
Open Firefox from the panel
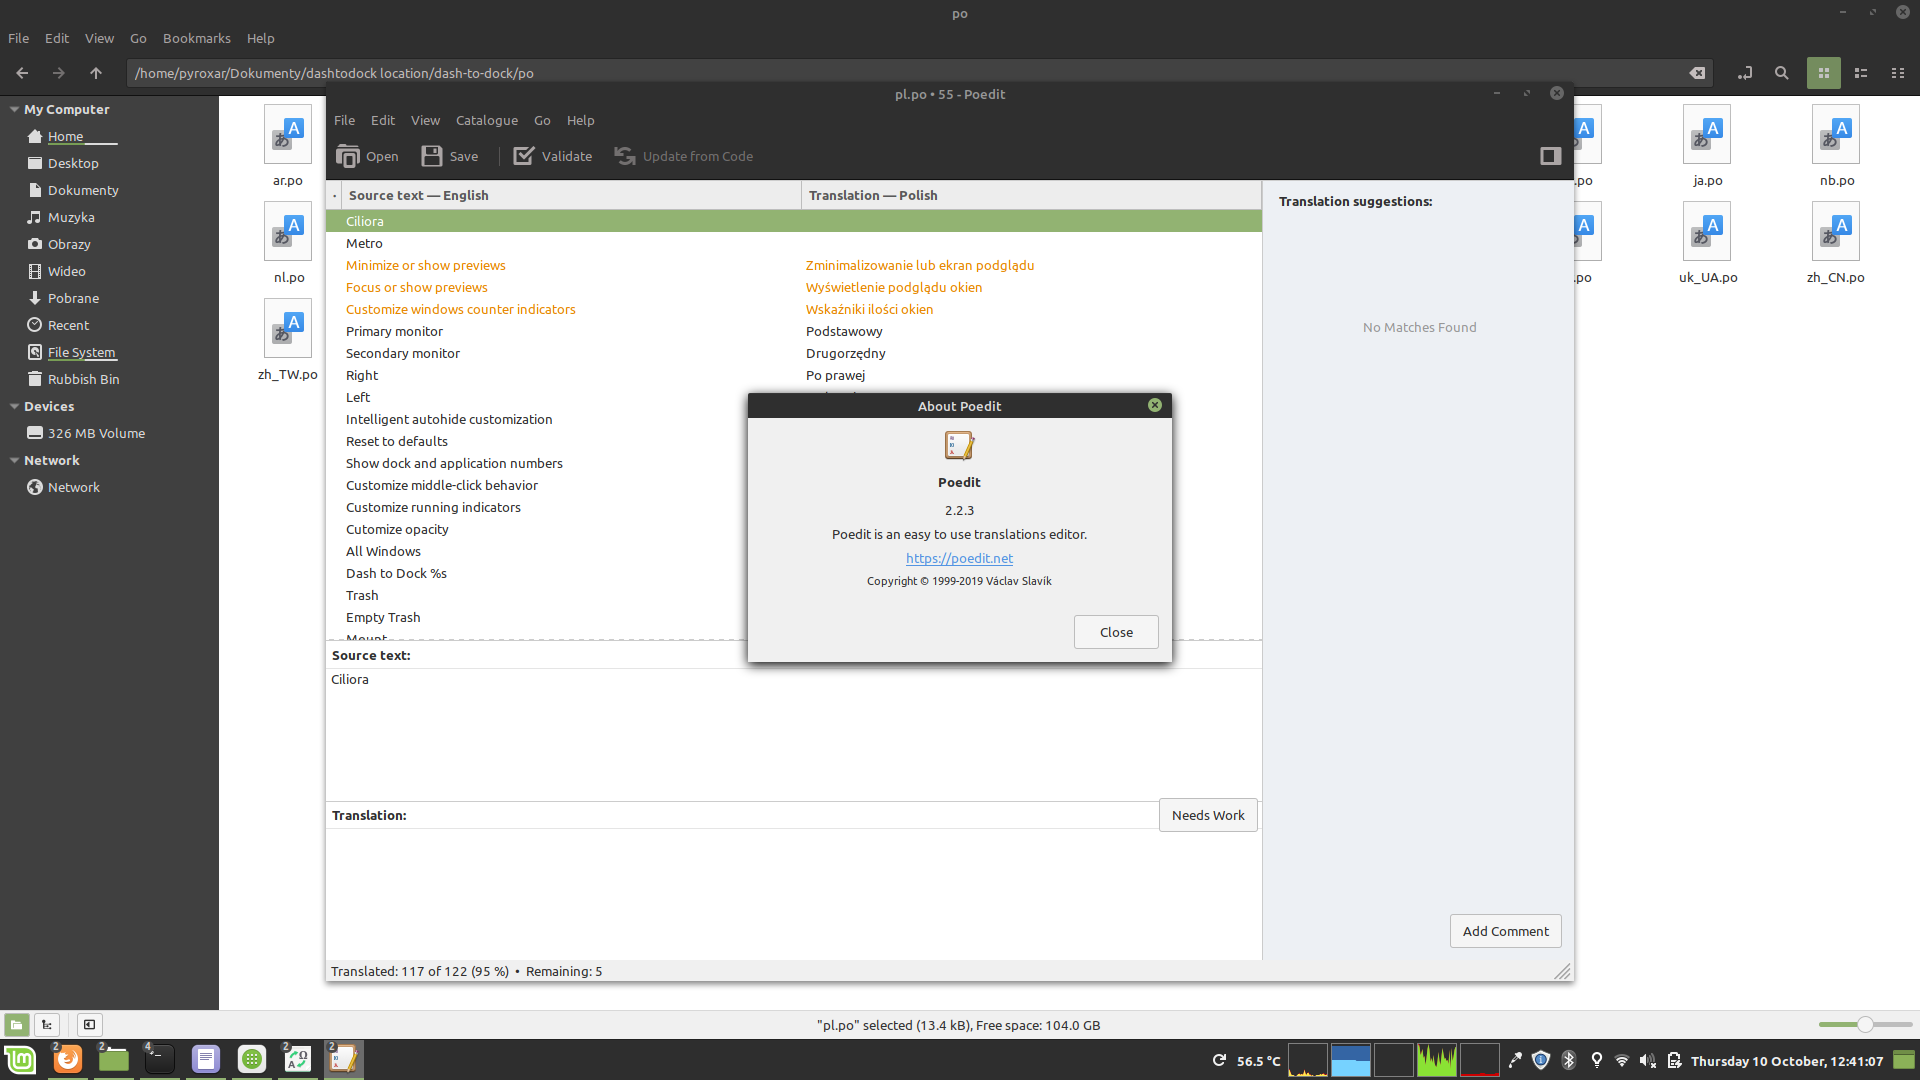click(x=68, y=1059)
